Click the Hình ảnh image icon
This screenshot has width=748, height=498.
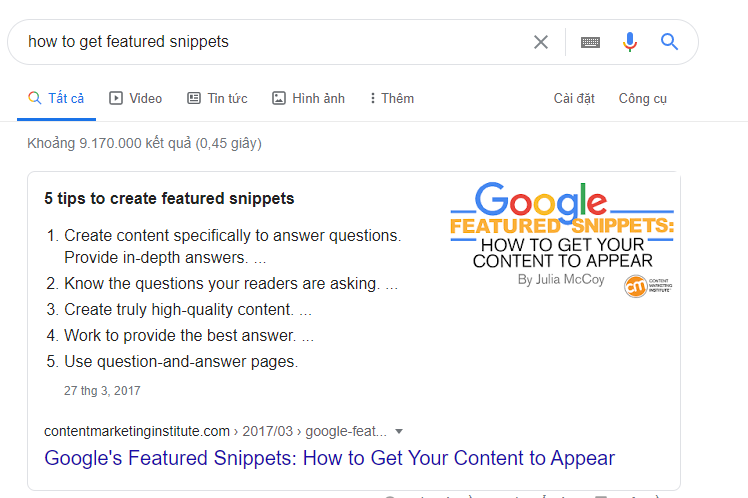click(279, 98)
